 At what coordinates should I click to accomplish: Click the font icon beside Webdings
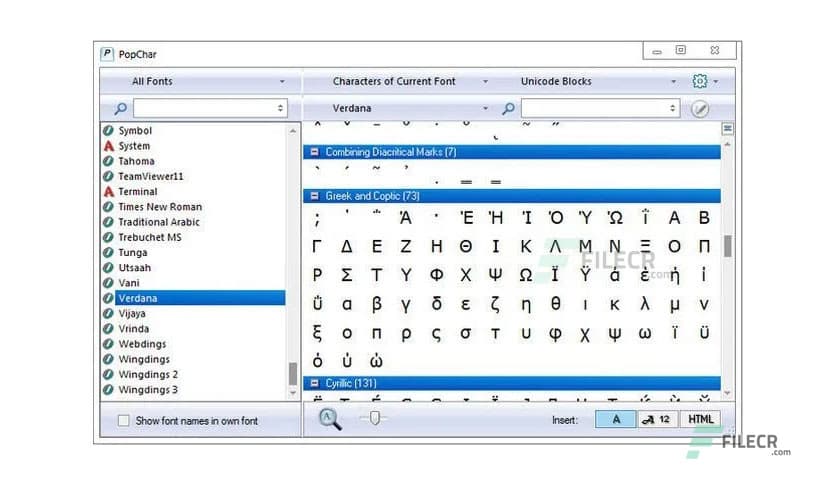(108, 344)
